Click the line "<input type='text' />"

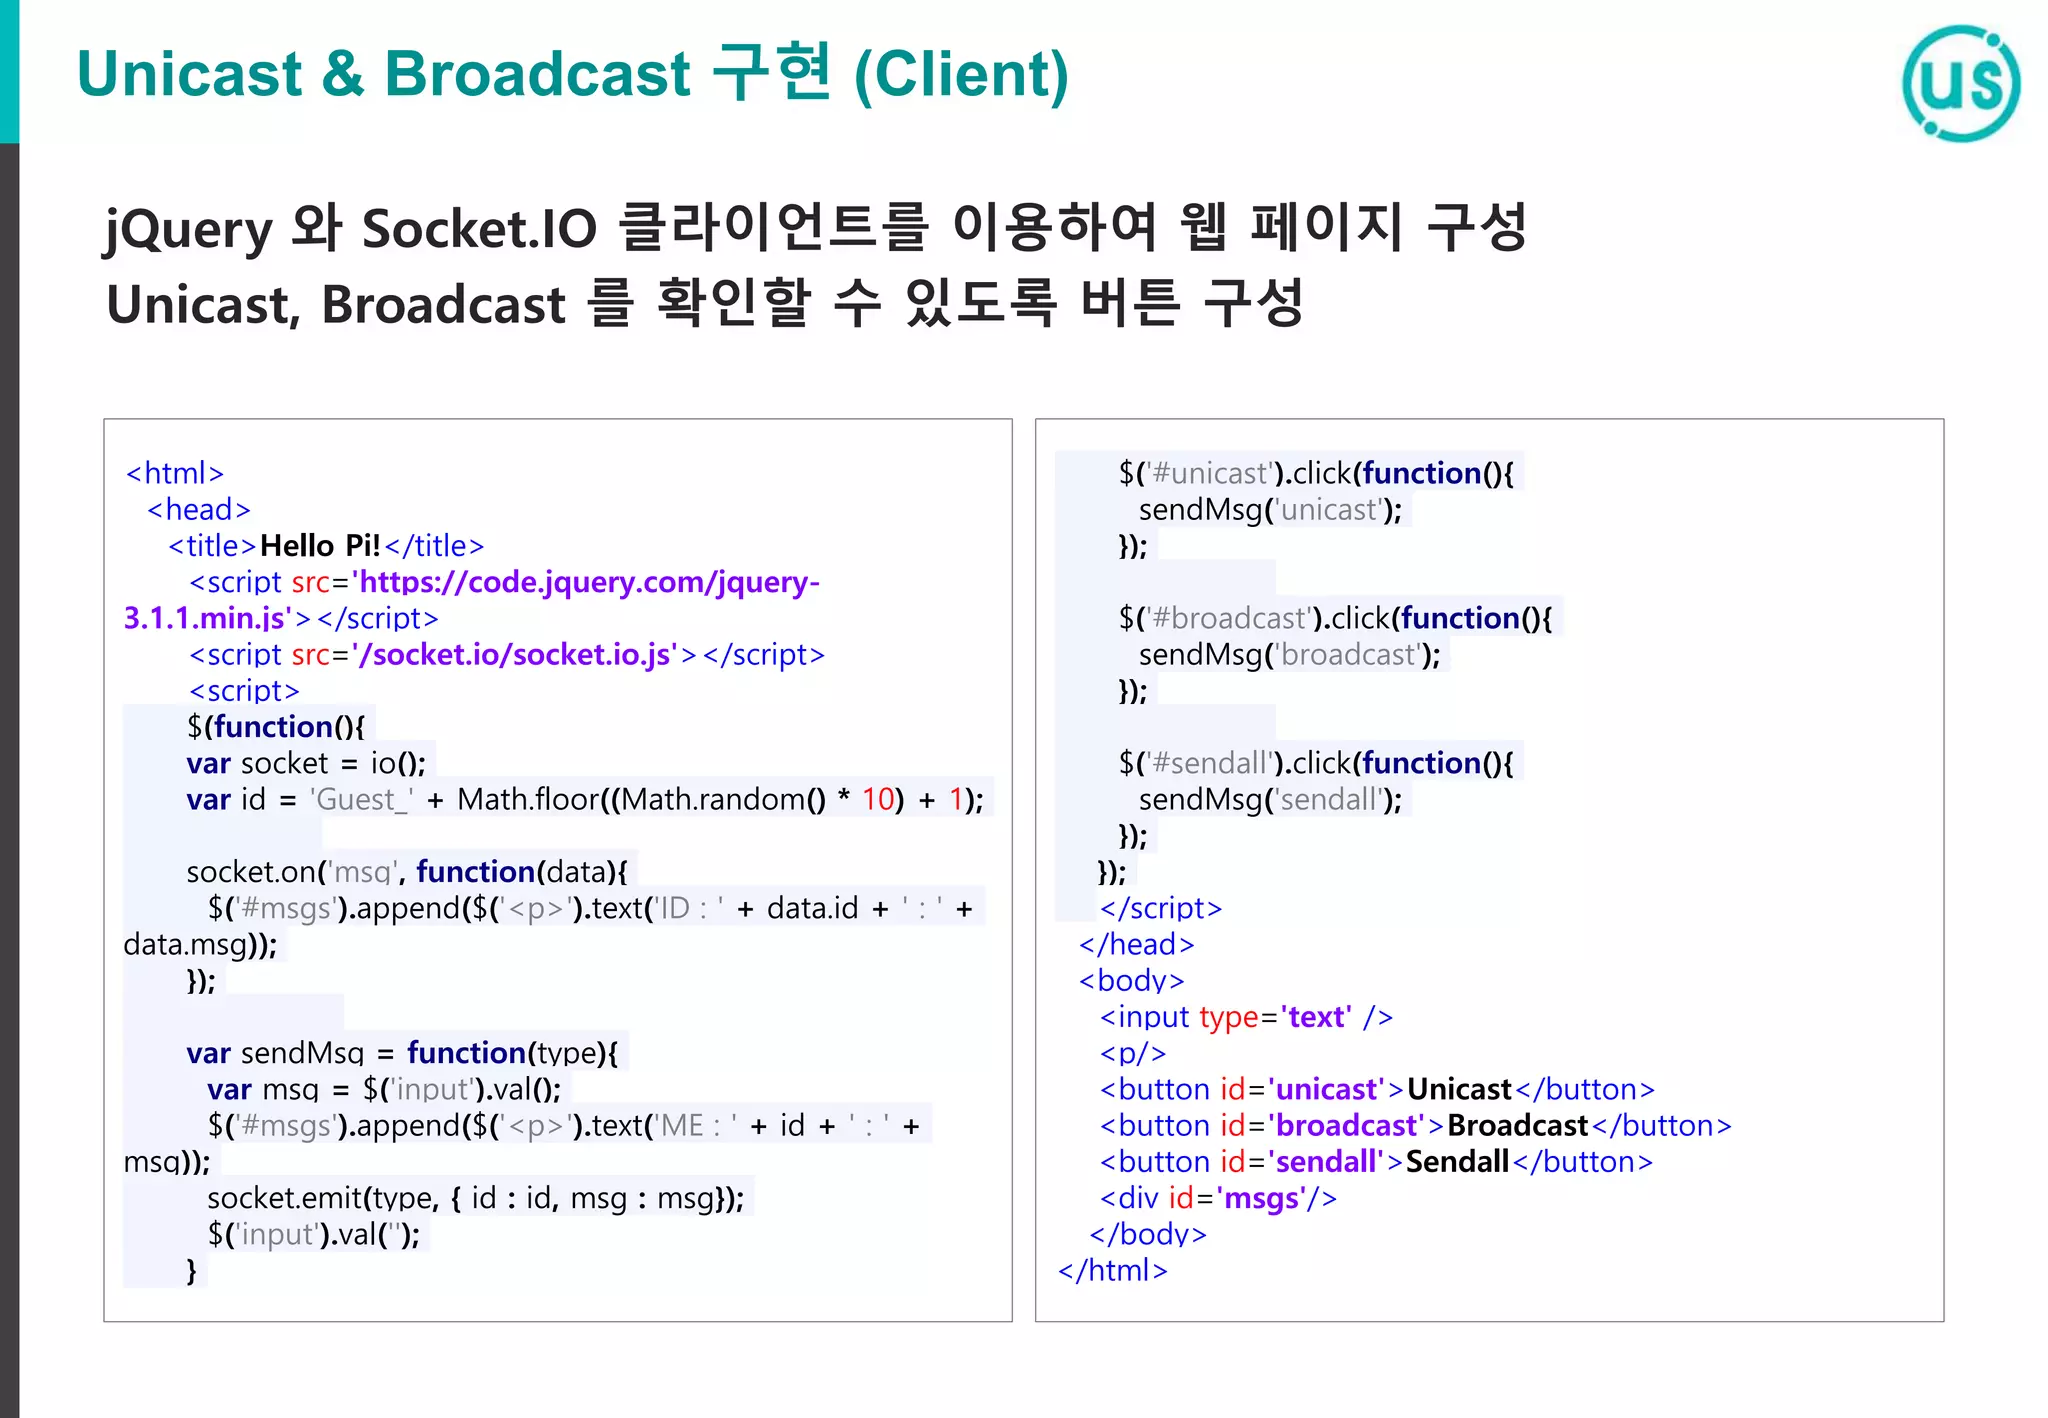(1246, 1017)
